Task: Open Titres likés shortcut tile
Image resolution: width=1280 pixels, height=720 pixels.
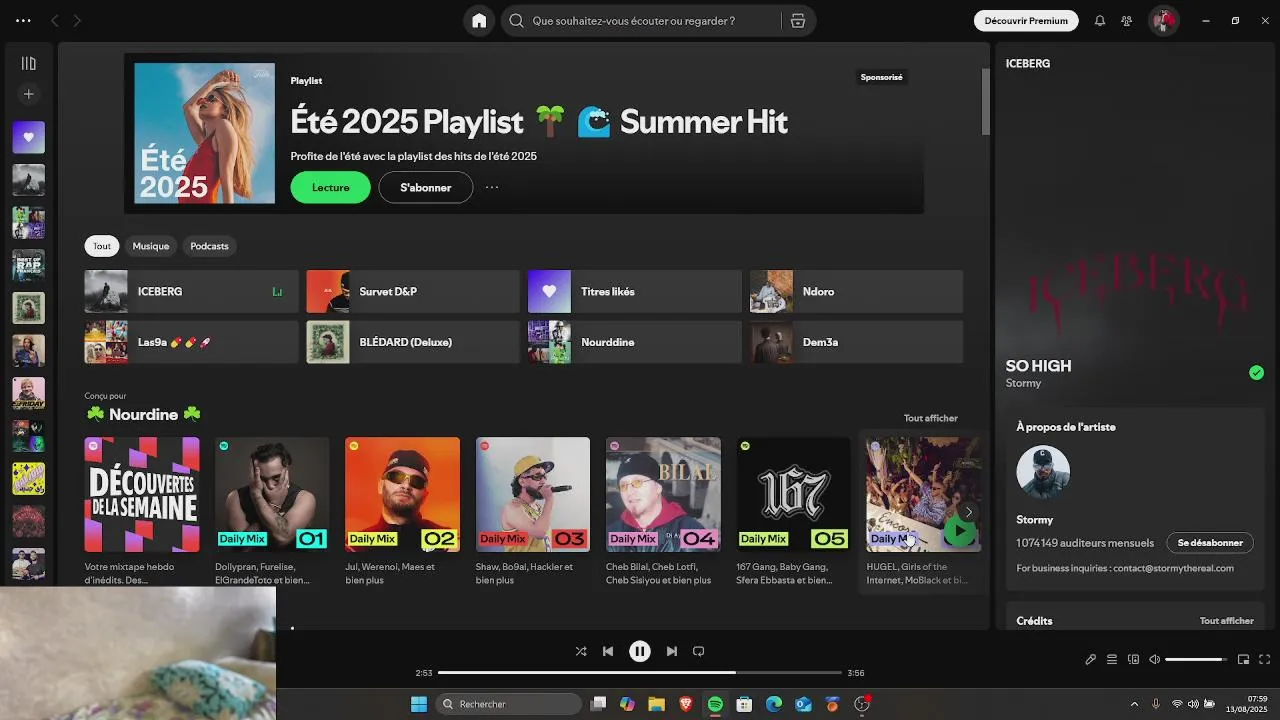Action: point(635,292)
